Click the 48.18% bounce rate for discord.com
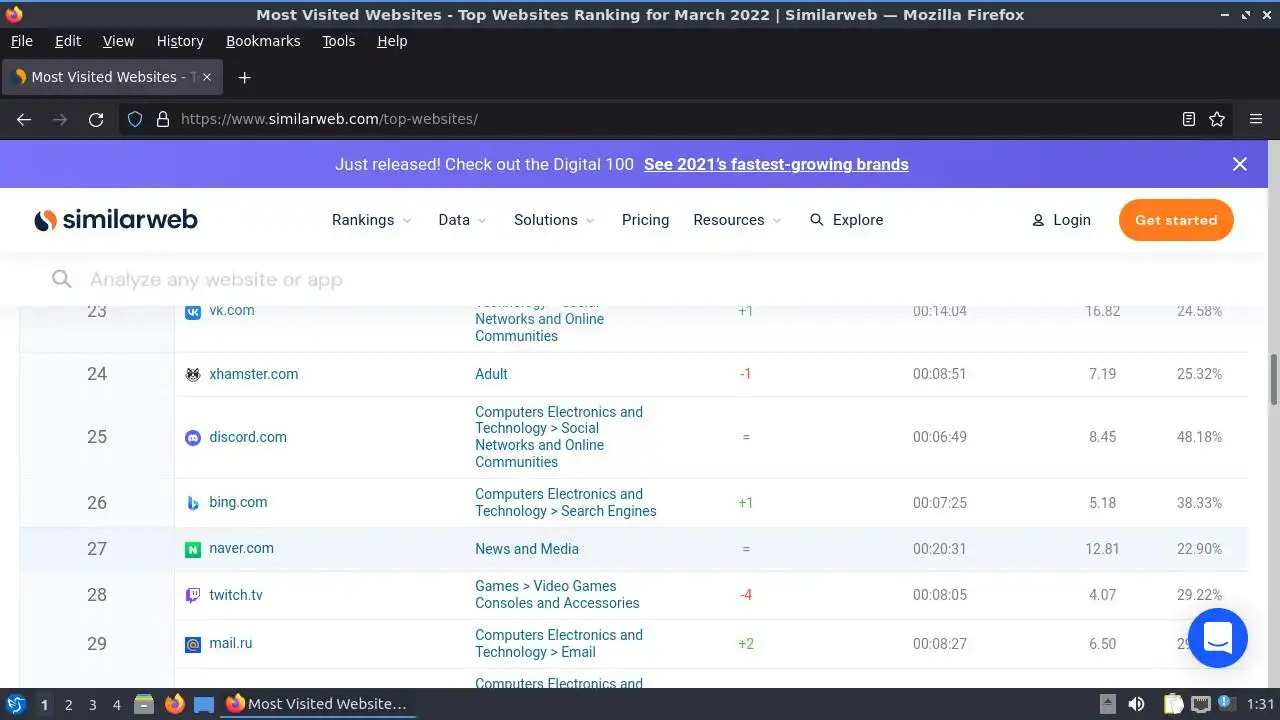This screenshot has width=1280, height=720. click(1199, 437)
